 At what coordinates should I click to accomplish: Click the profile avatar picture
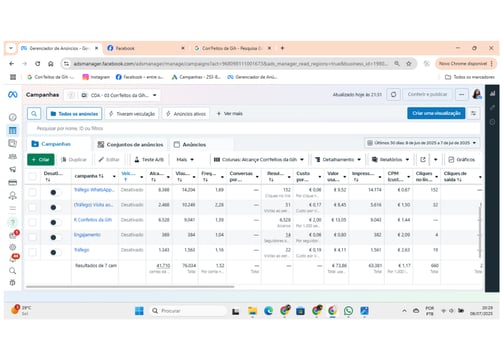click(x=477, y=94)
